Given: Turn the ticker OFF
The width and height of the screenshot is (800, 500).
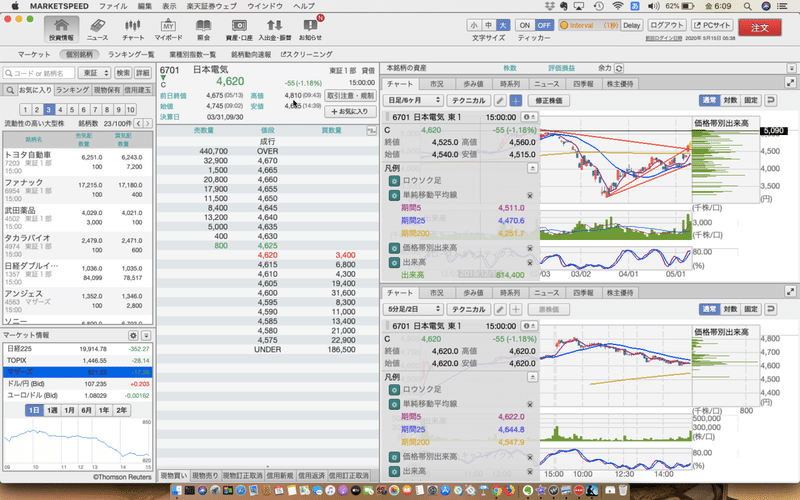Looking at the screenshot, I should click(x=544, y=26).
